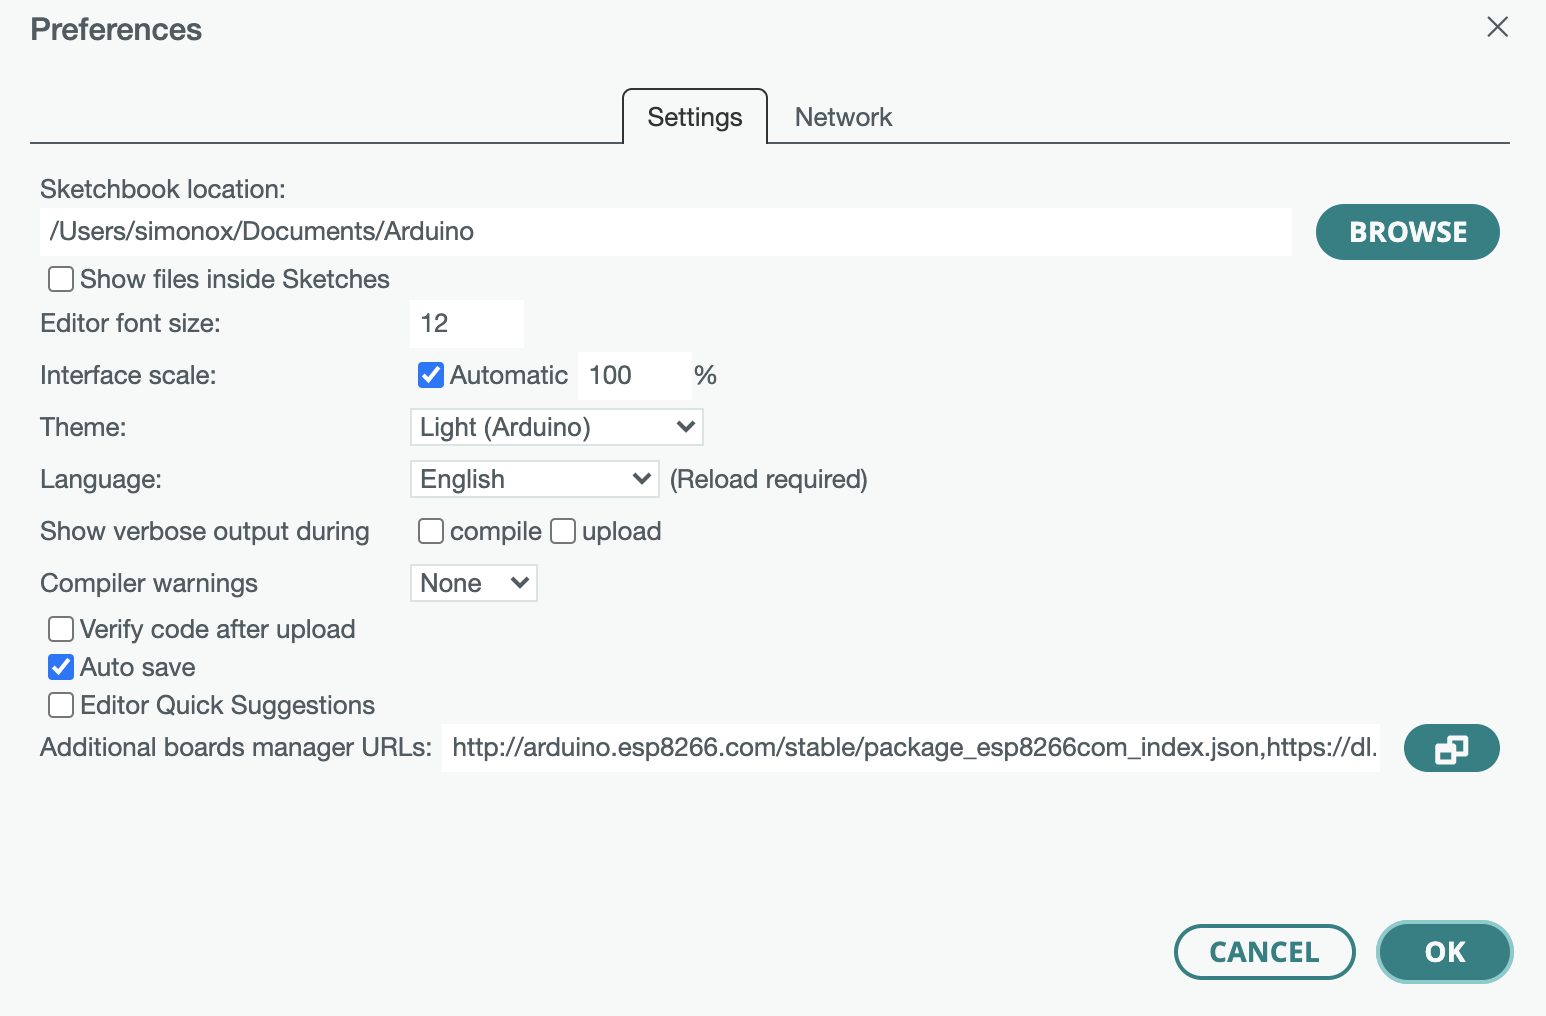Click the interface scale percentage field
The image size is (1546, 1016).
pyautogui.click(x=635, y=375)
